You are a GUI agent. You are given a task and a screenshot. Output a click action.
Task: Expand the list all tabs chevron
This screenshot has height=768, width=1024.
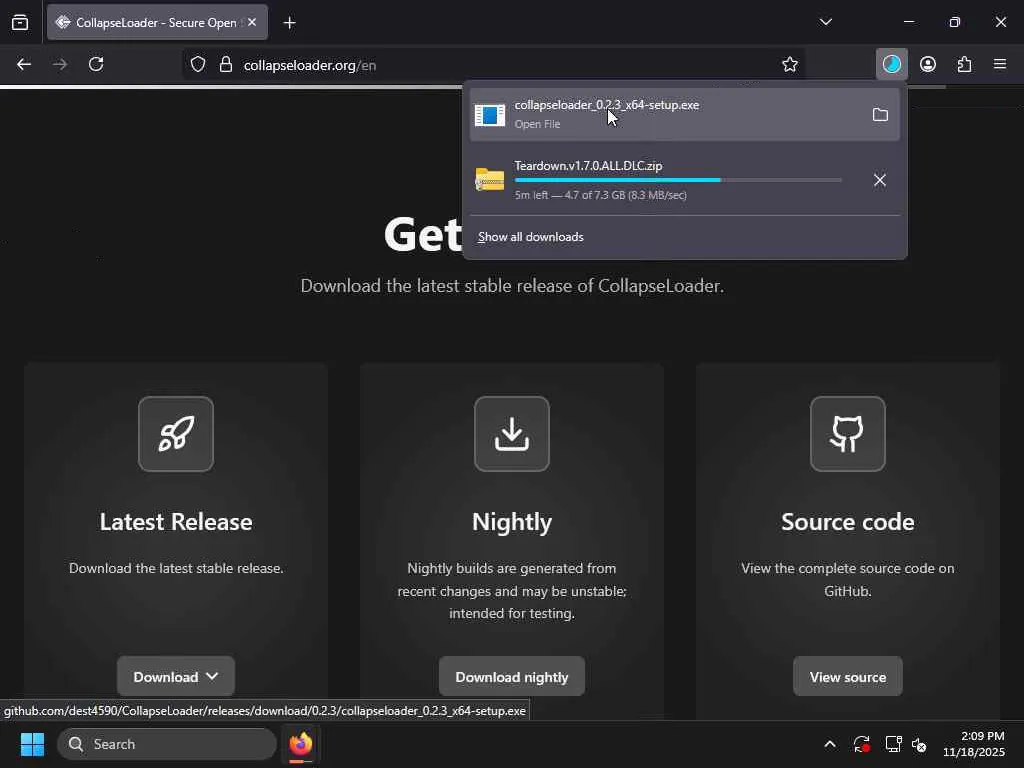point(825,22)
